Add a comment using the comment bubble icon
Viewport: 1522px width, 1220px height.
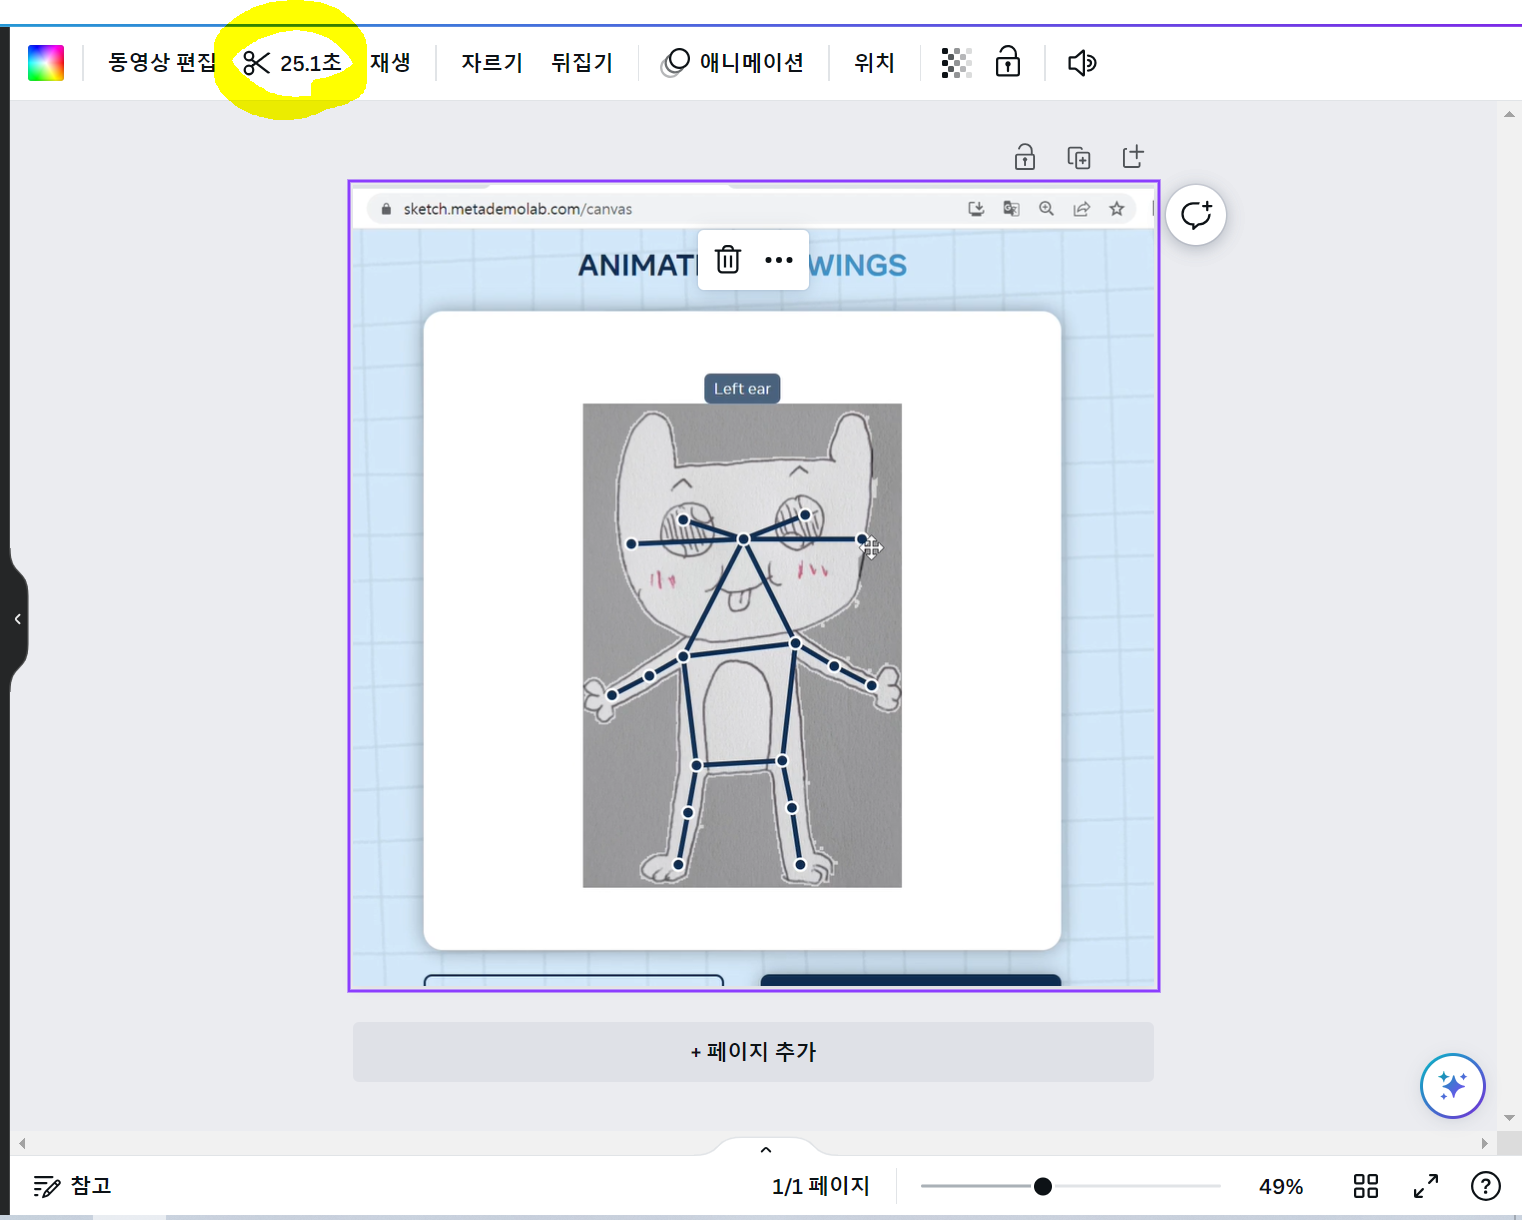1196,214
